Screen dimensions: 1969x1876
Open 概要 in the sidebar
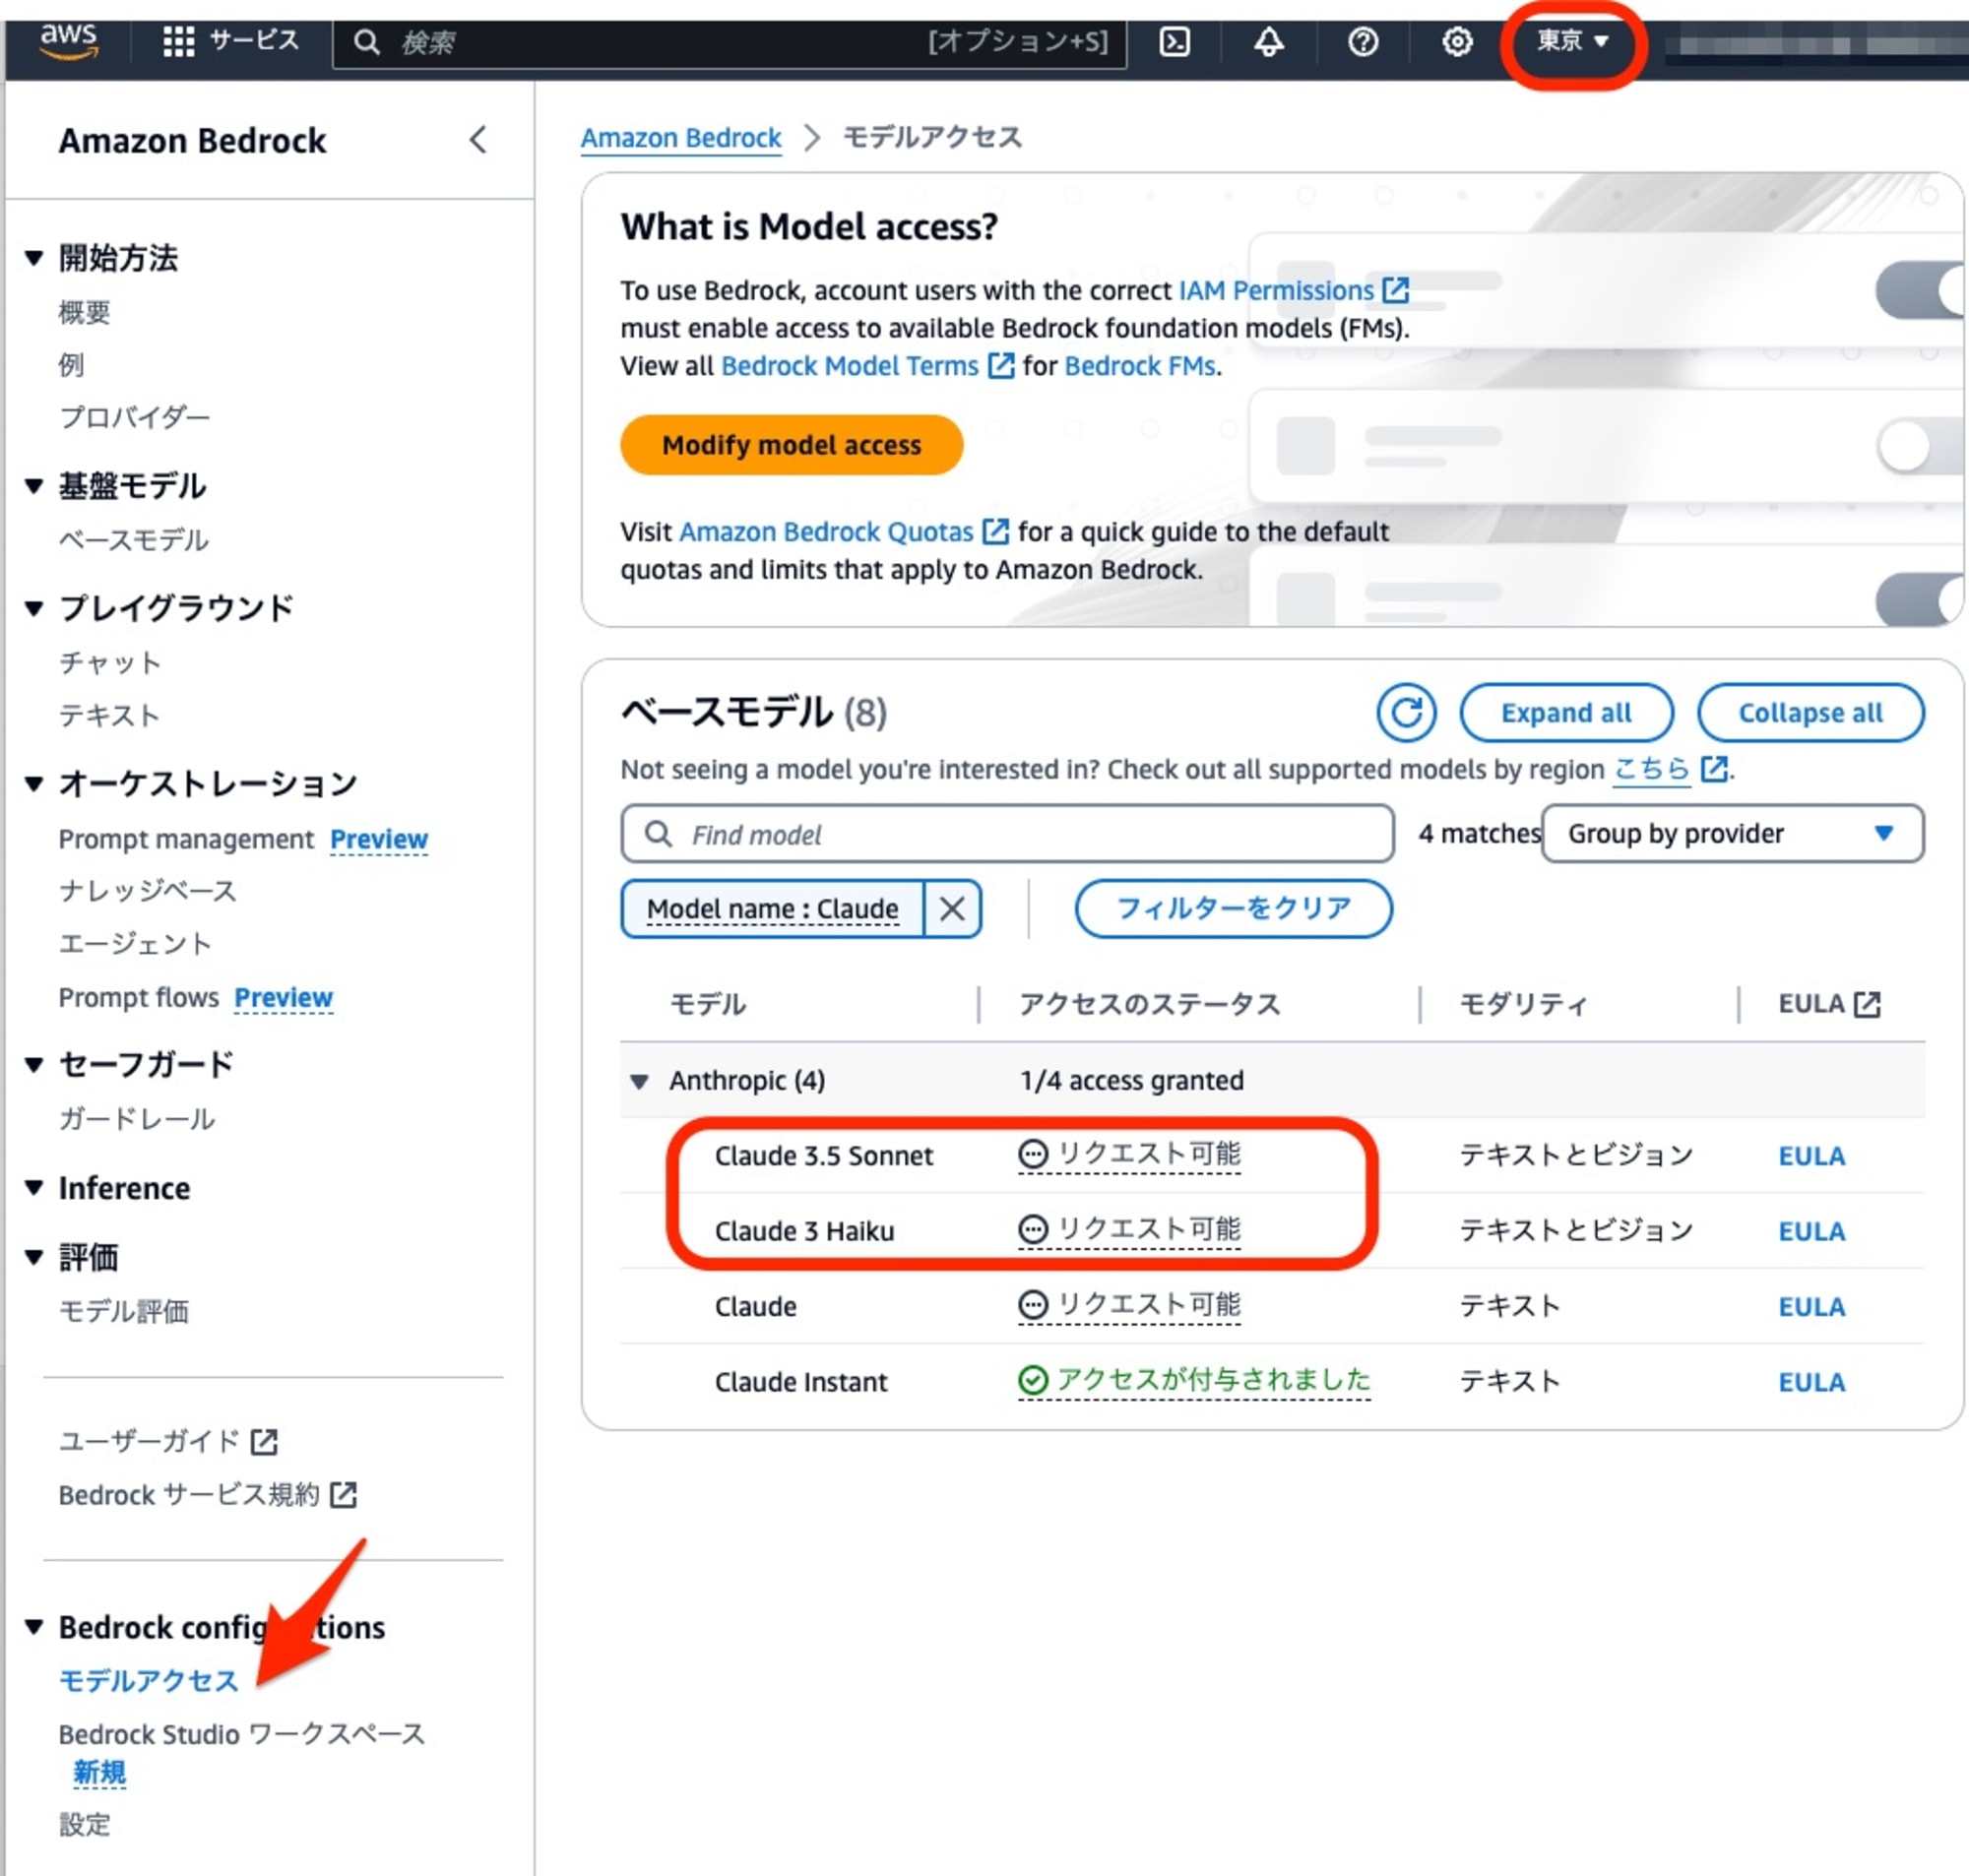(x=84, y=312)
